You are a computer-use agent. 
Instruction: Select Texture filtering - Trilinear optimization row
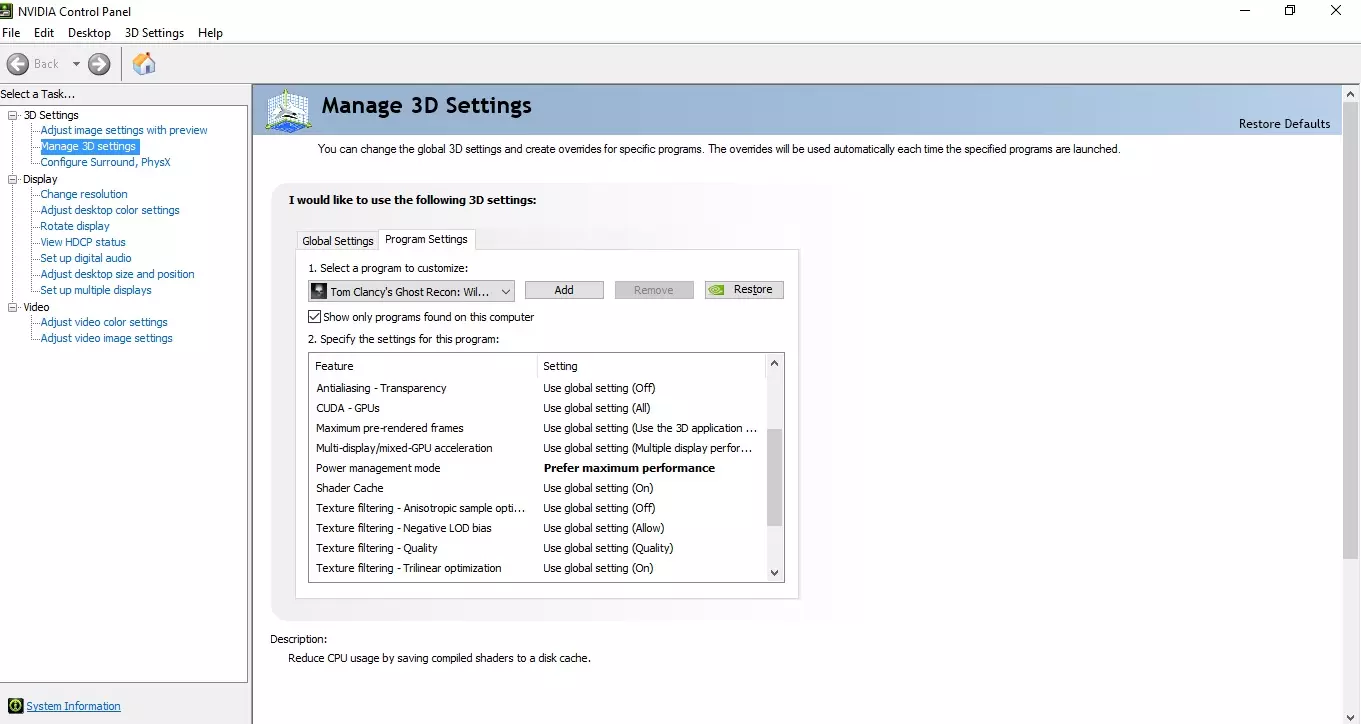[537, 568]
